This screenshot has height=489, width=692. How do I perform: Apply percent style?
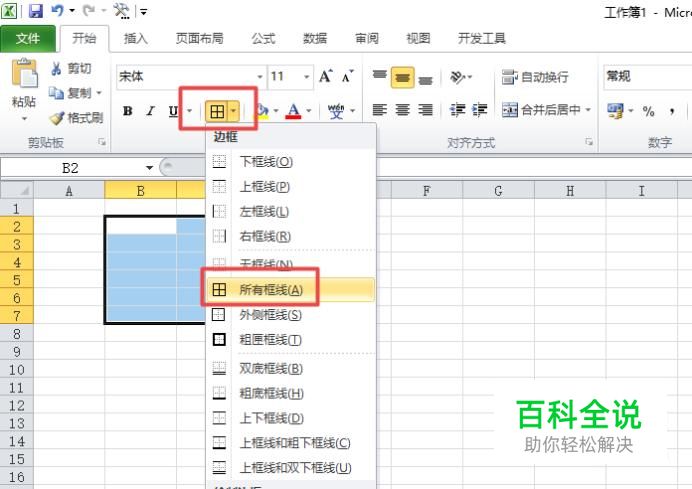[x=648, y=111]
